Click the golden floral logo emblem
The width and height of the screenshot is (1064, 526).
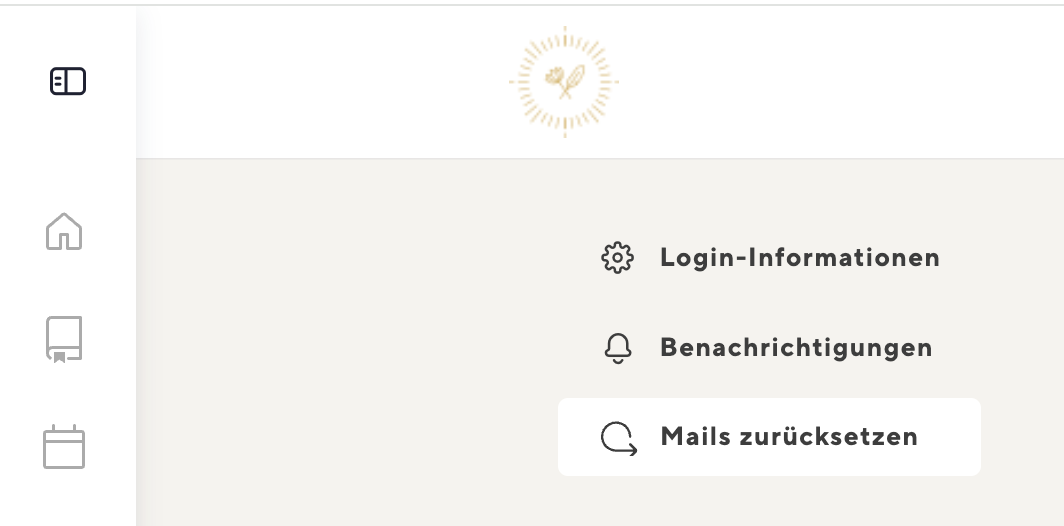pos(565,81)
